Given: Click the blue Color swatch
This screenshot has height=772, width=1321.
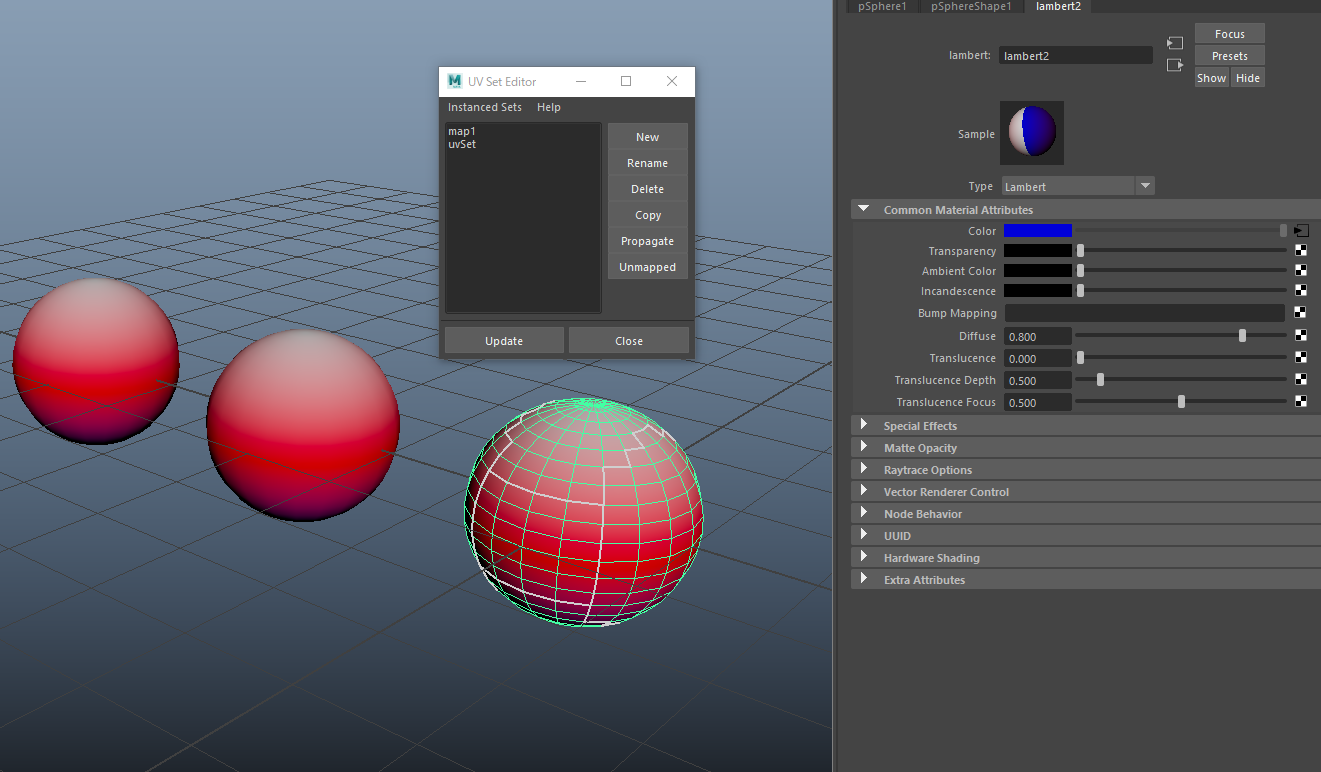Looking at the screenshot, I should click(x=1037, y=231).
